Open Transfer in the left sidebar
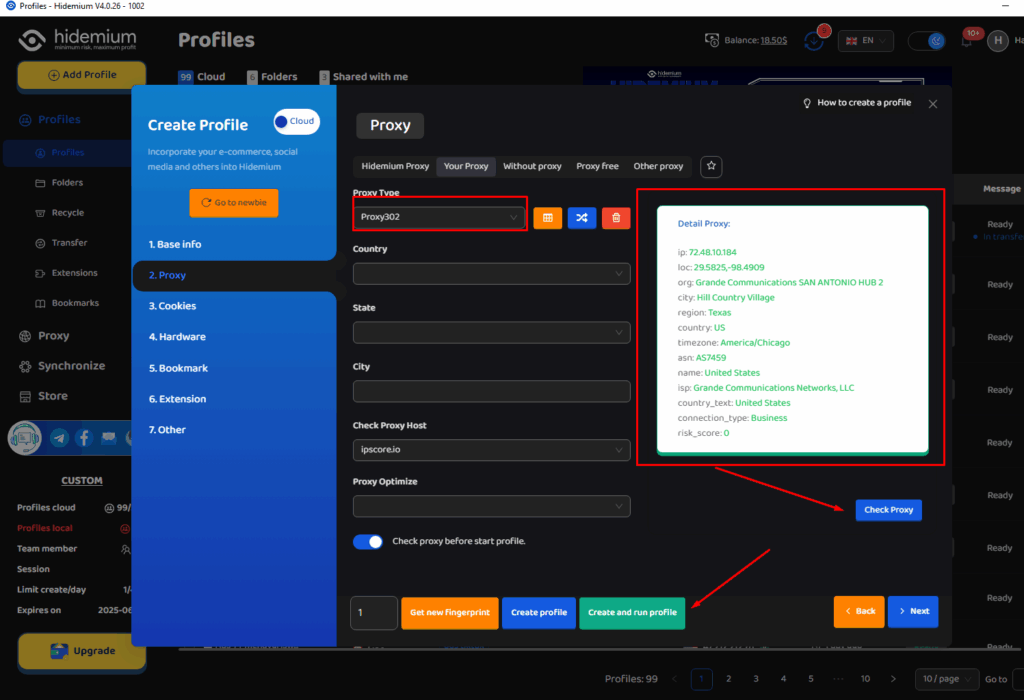Image resolution: width=1024 pixels, height=700 pixels. coord(69,243)
